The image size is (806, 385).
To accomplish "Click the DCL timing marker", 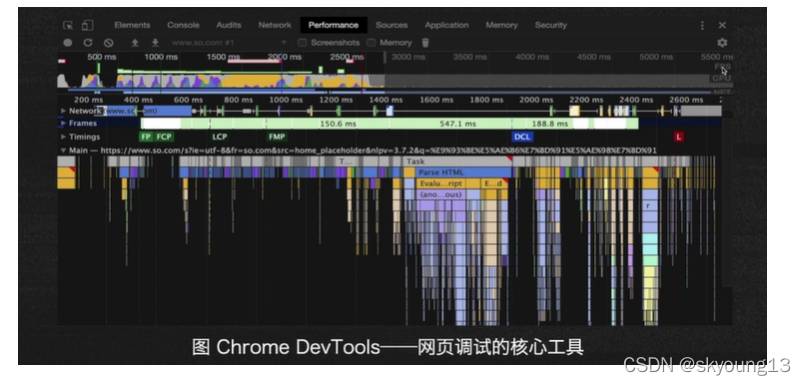I will coord(522,137).
